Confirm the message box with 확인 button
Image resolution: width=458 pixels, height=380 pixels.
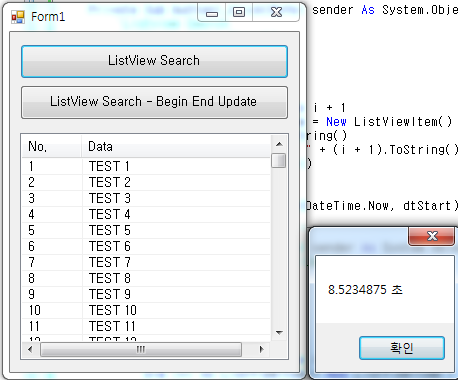pyautogui.click(x=402, y=348)
